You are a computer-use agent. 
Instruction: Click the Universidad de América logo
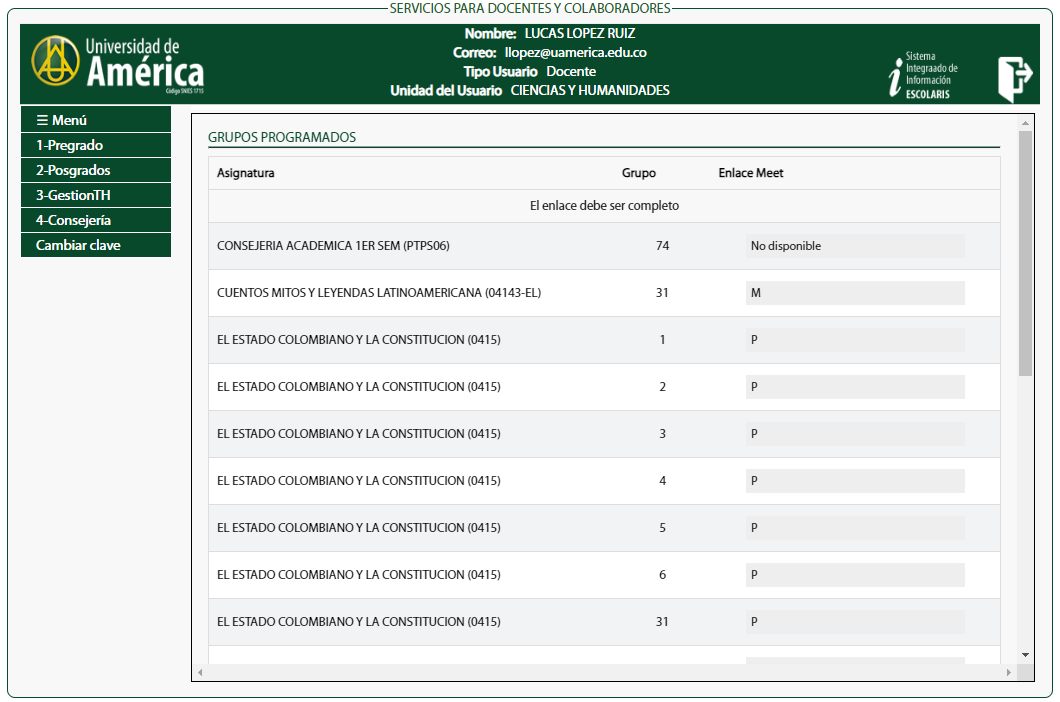coord(118,65)
